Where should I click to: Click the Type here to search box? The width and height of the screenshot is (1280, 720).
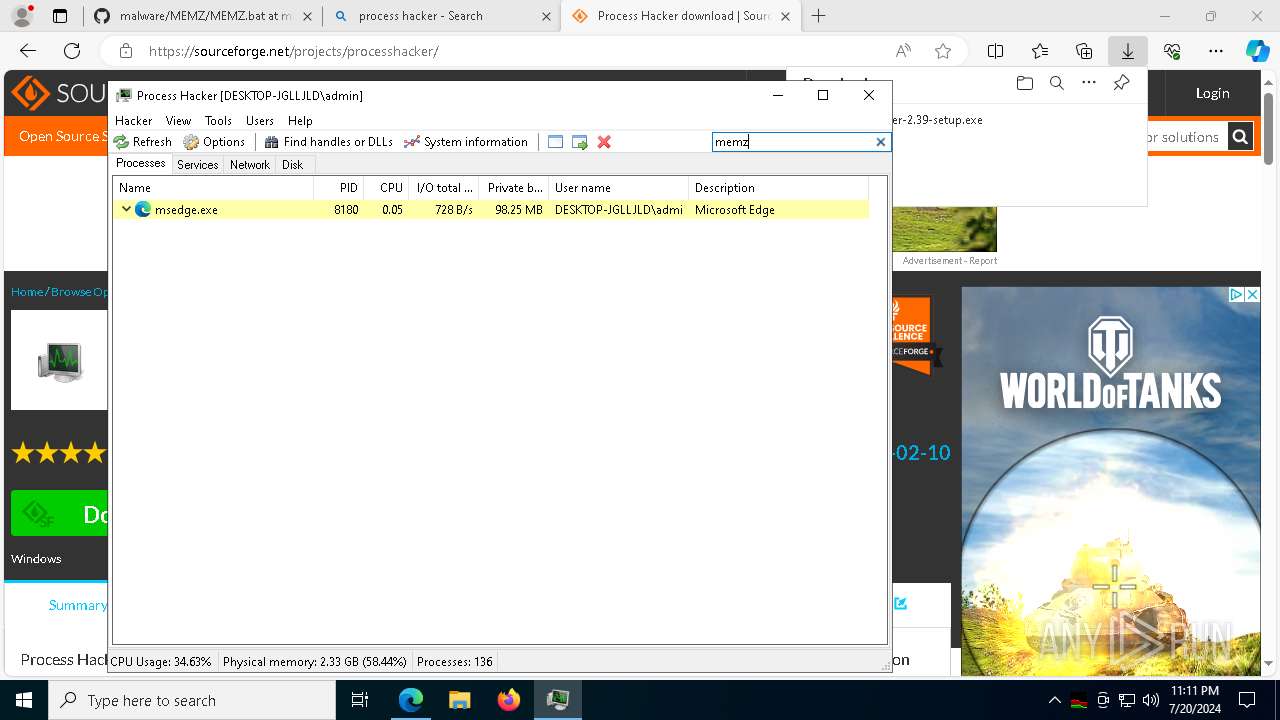(192, 700)
